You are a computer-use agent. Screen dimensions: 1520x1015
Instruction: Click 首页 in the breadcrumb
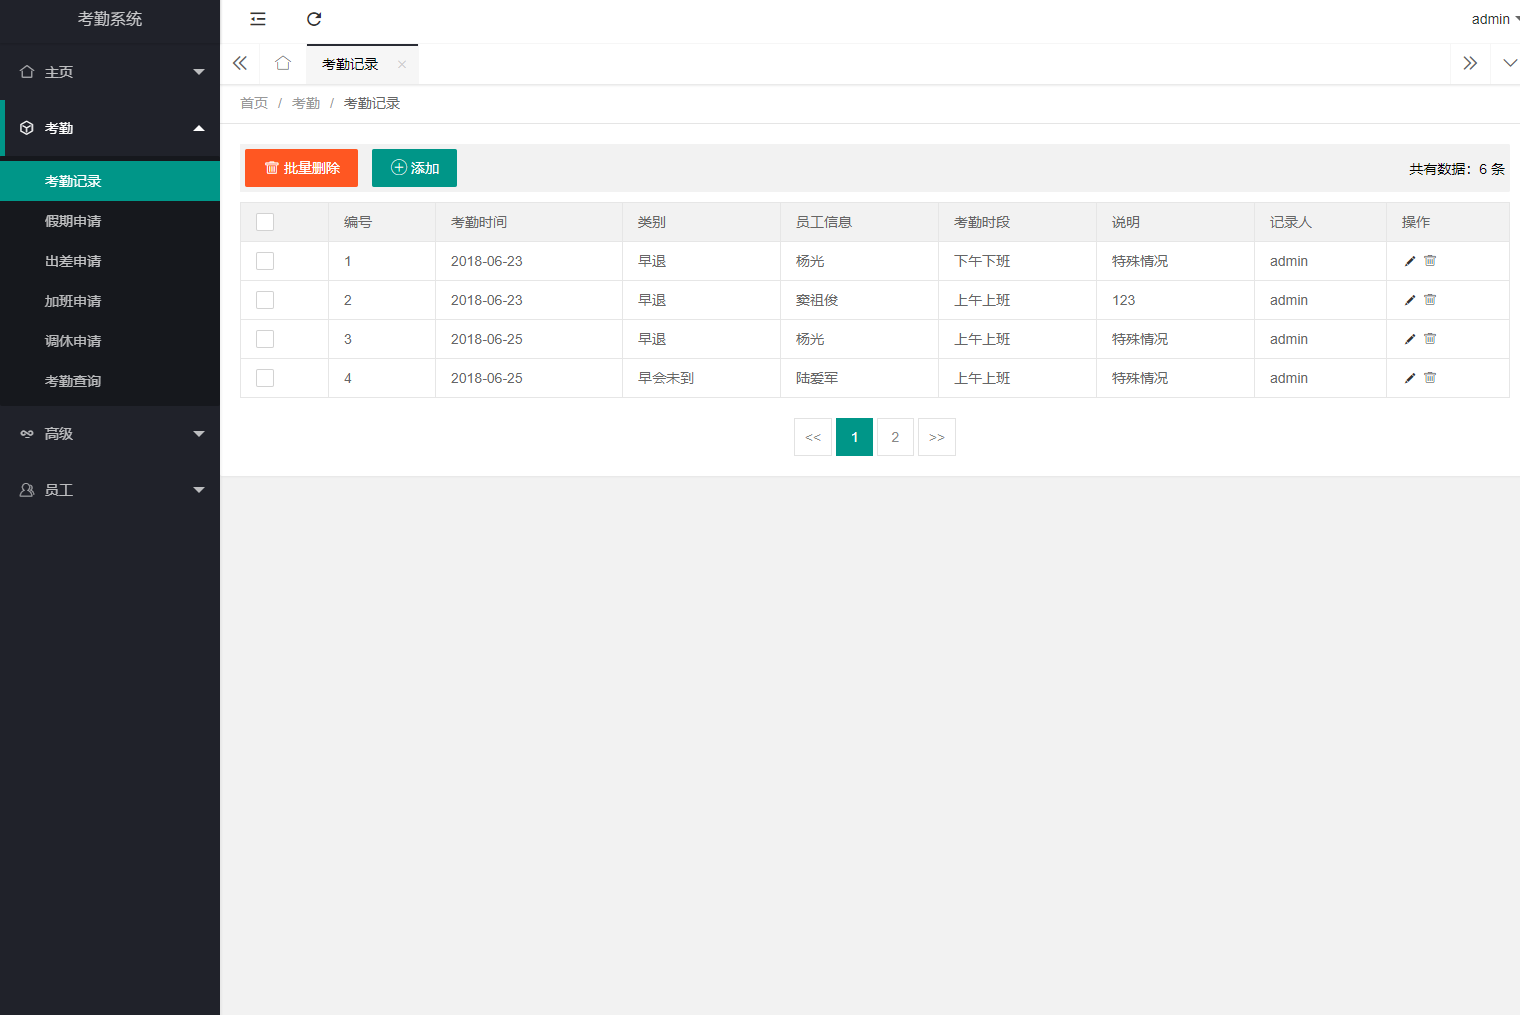point(254,103)
